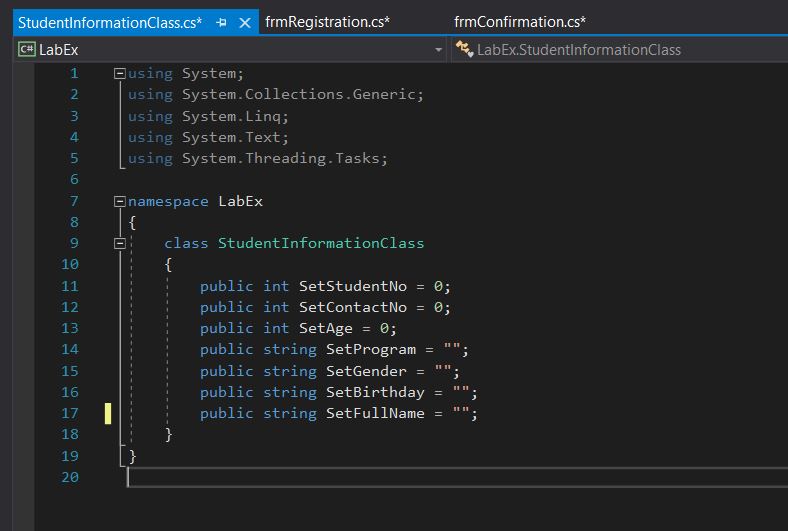788x531 pixels.
Task: Click System.Text on line 4
Action: point(231,137)
